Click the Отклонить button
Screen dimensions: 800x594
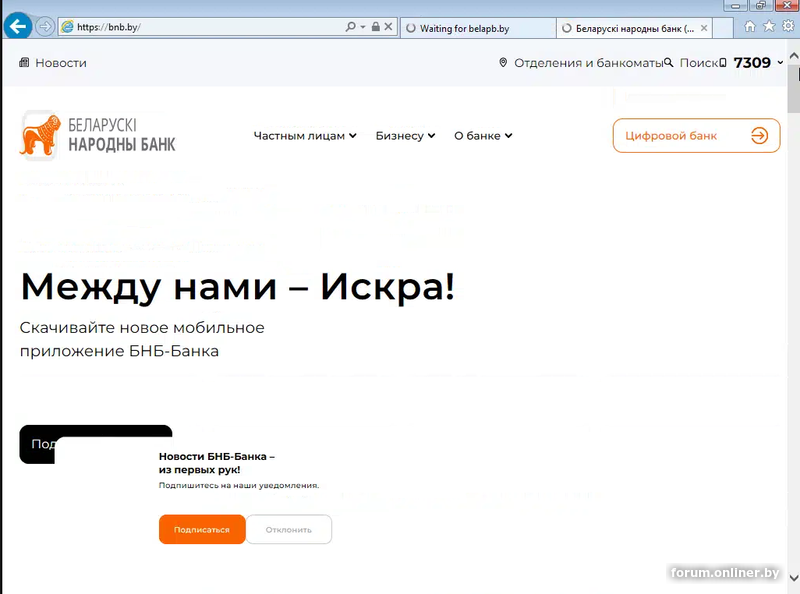click(289, 529)
